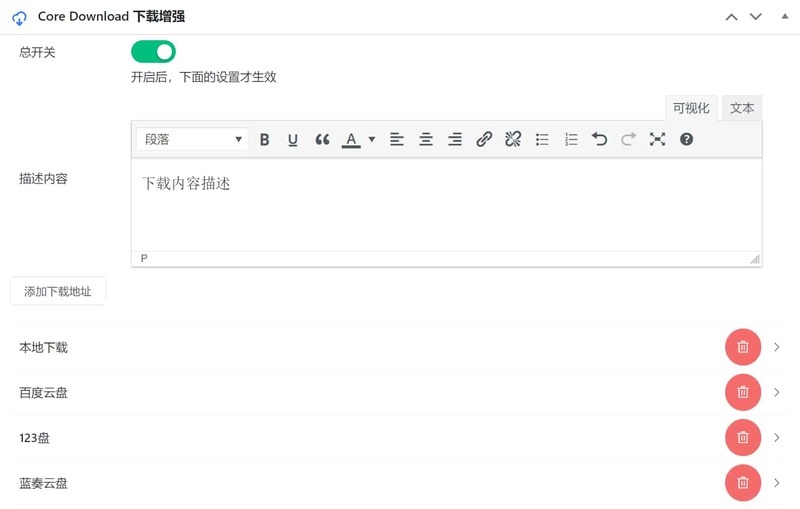Enter fullscreen editor mode
This screenshot has width=800, height=509.
tap(658, 139)
